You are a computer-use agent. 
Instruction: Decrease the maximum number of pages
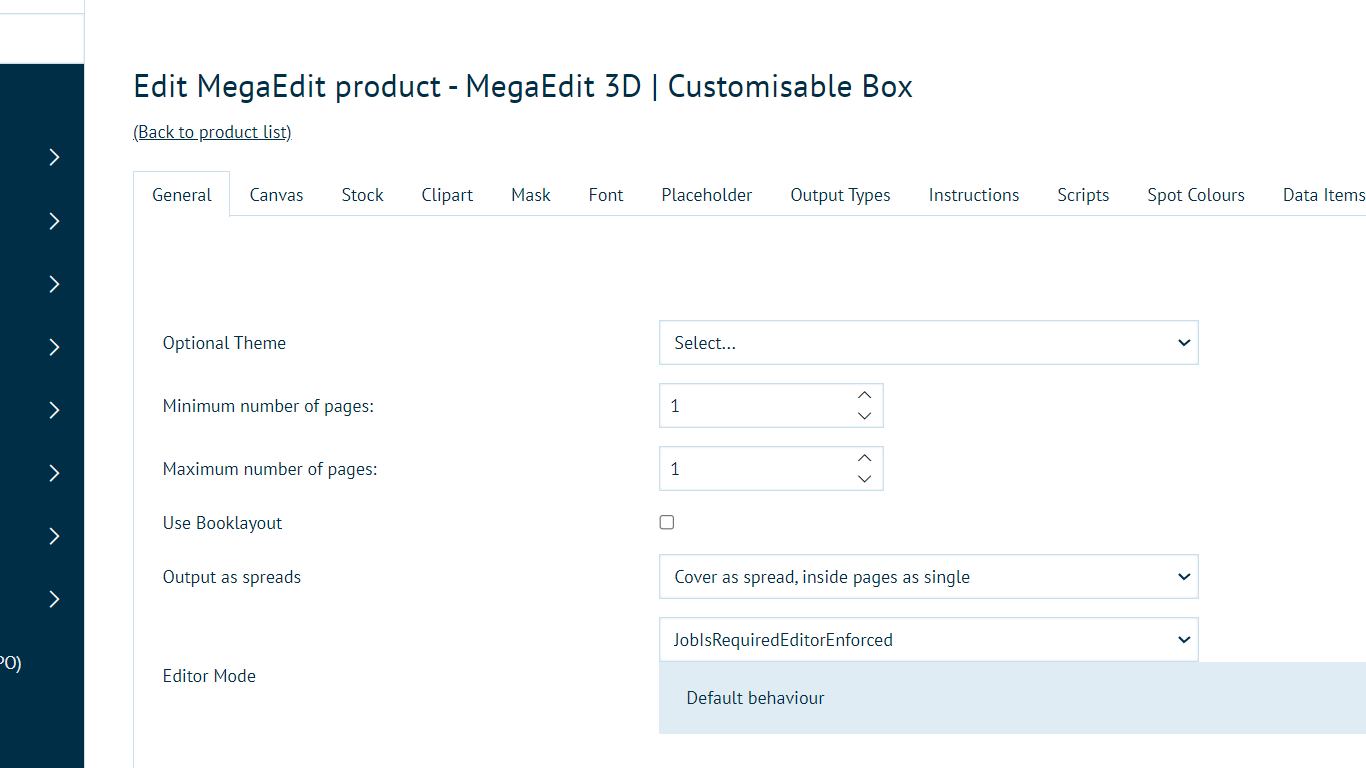click(x=865, y=479)
